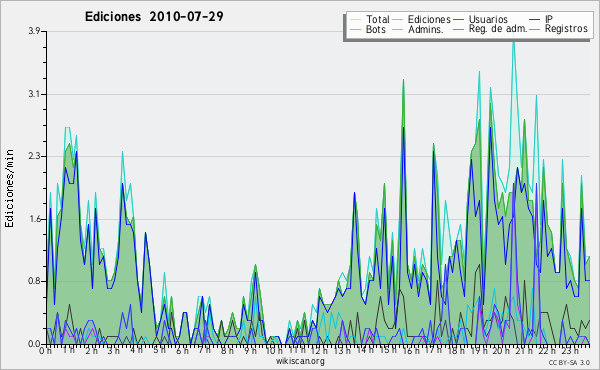Click the cyan line swatch beside Admins.
Screen dimensions: 600x370
[398, 29]
